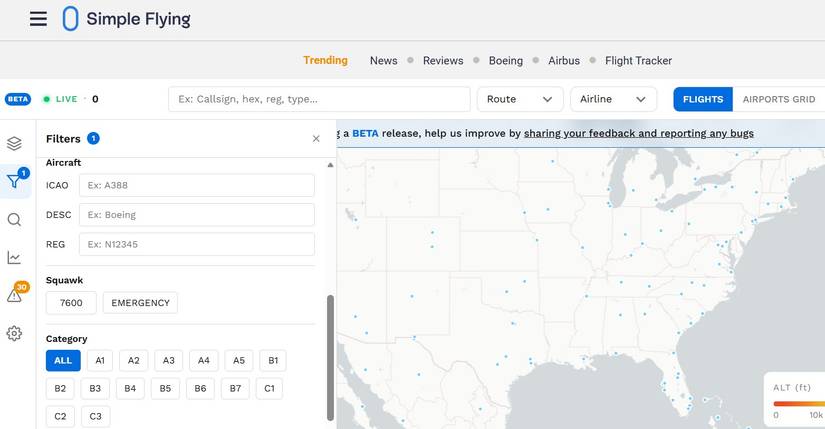Click the Simple Flying logo

126,19
